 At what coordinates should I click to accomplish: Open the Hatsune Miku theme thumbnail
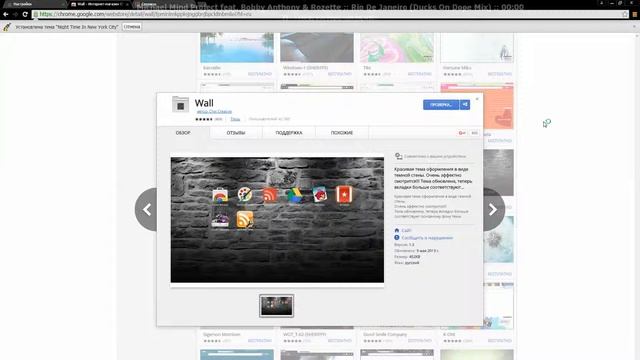(477, 48)
